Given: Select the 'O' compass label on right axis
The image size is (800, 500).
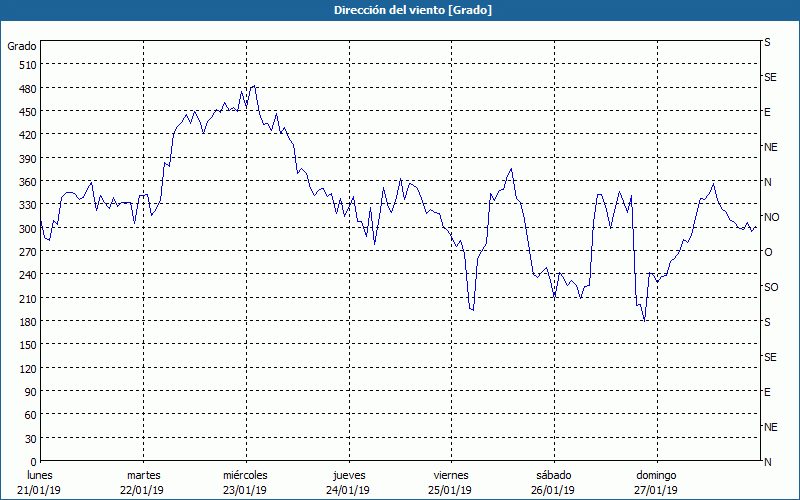Looking at the screenshot, I should [x=768, y=253].
